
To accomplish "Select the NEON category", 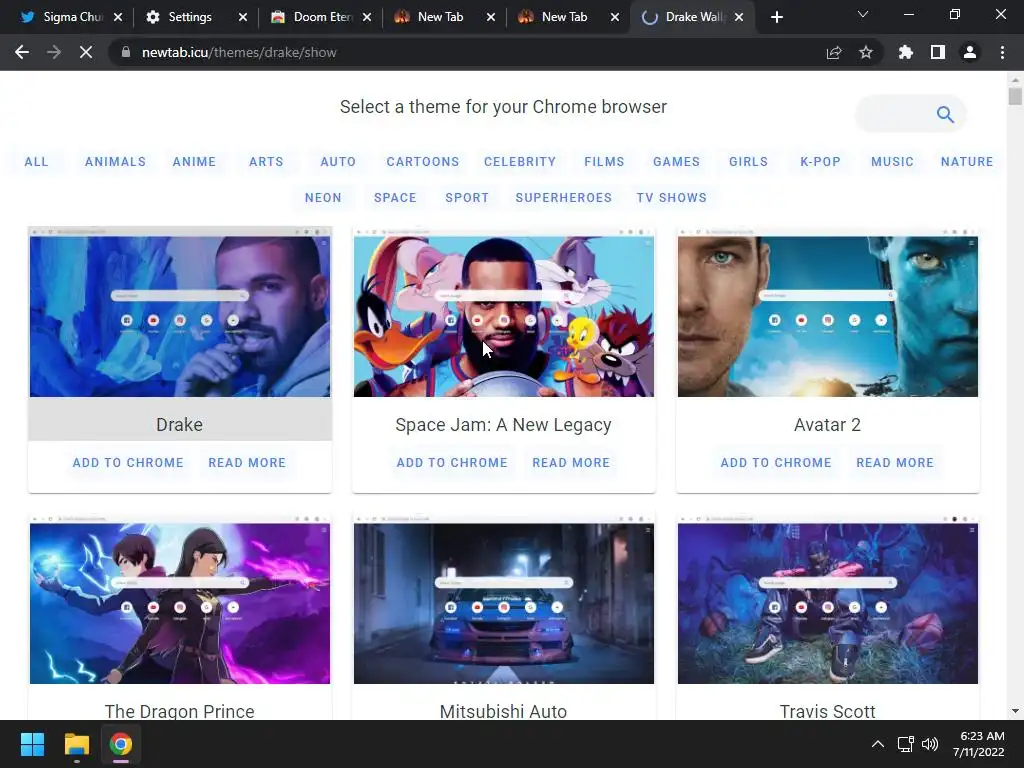I will click(323, 197).
